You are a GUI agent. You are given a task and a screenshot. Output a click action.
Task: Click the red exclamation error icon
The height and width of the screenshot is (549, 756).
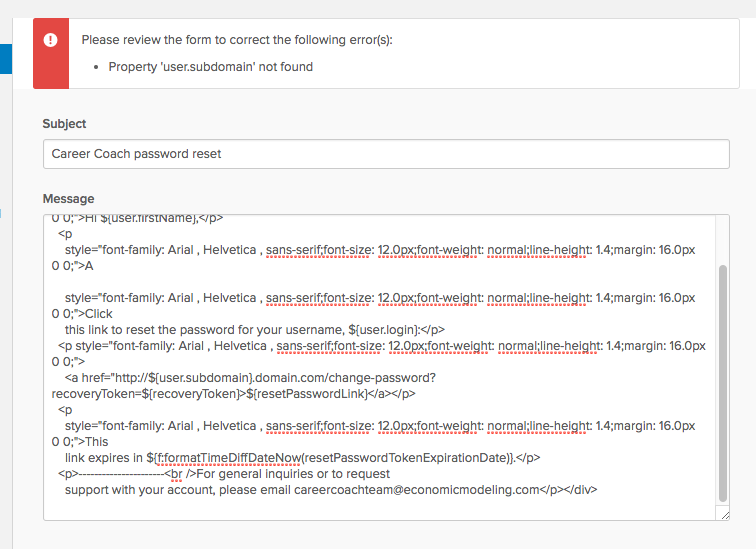(x=51, y=40)
